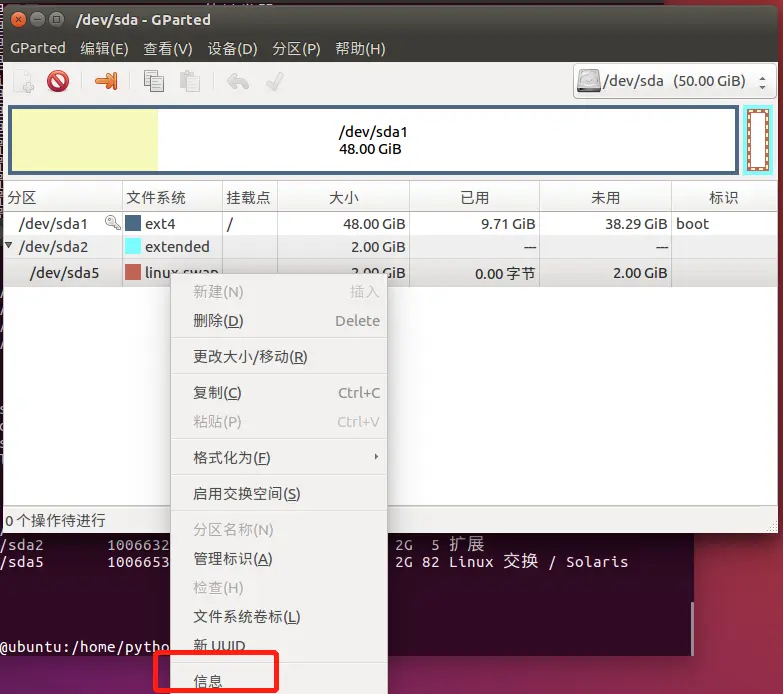
Task: Click the cyan extended color swatch
Action: 132,246
